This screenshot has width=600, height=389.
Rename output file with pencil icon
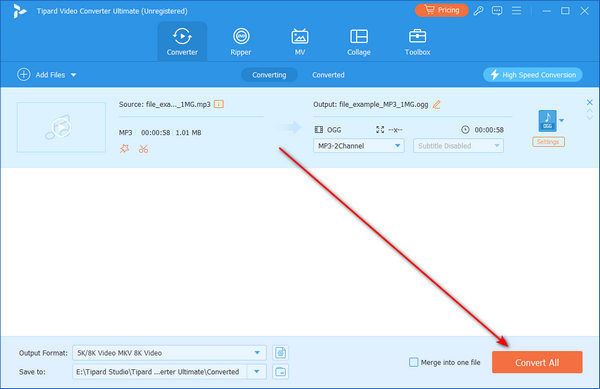pos(437,104)
